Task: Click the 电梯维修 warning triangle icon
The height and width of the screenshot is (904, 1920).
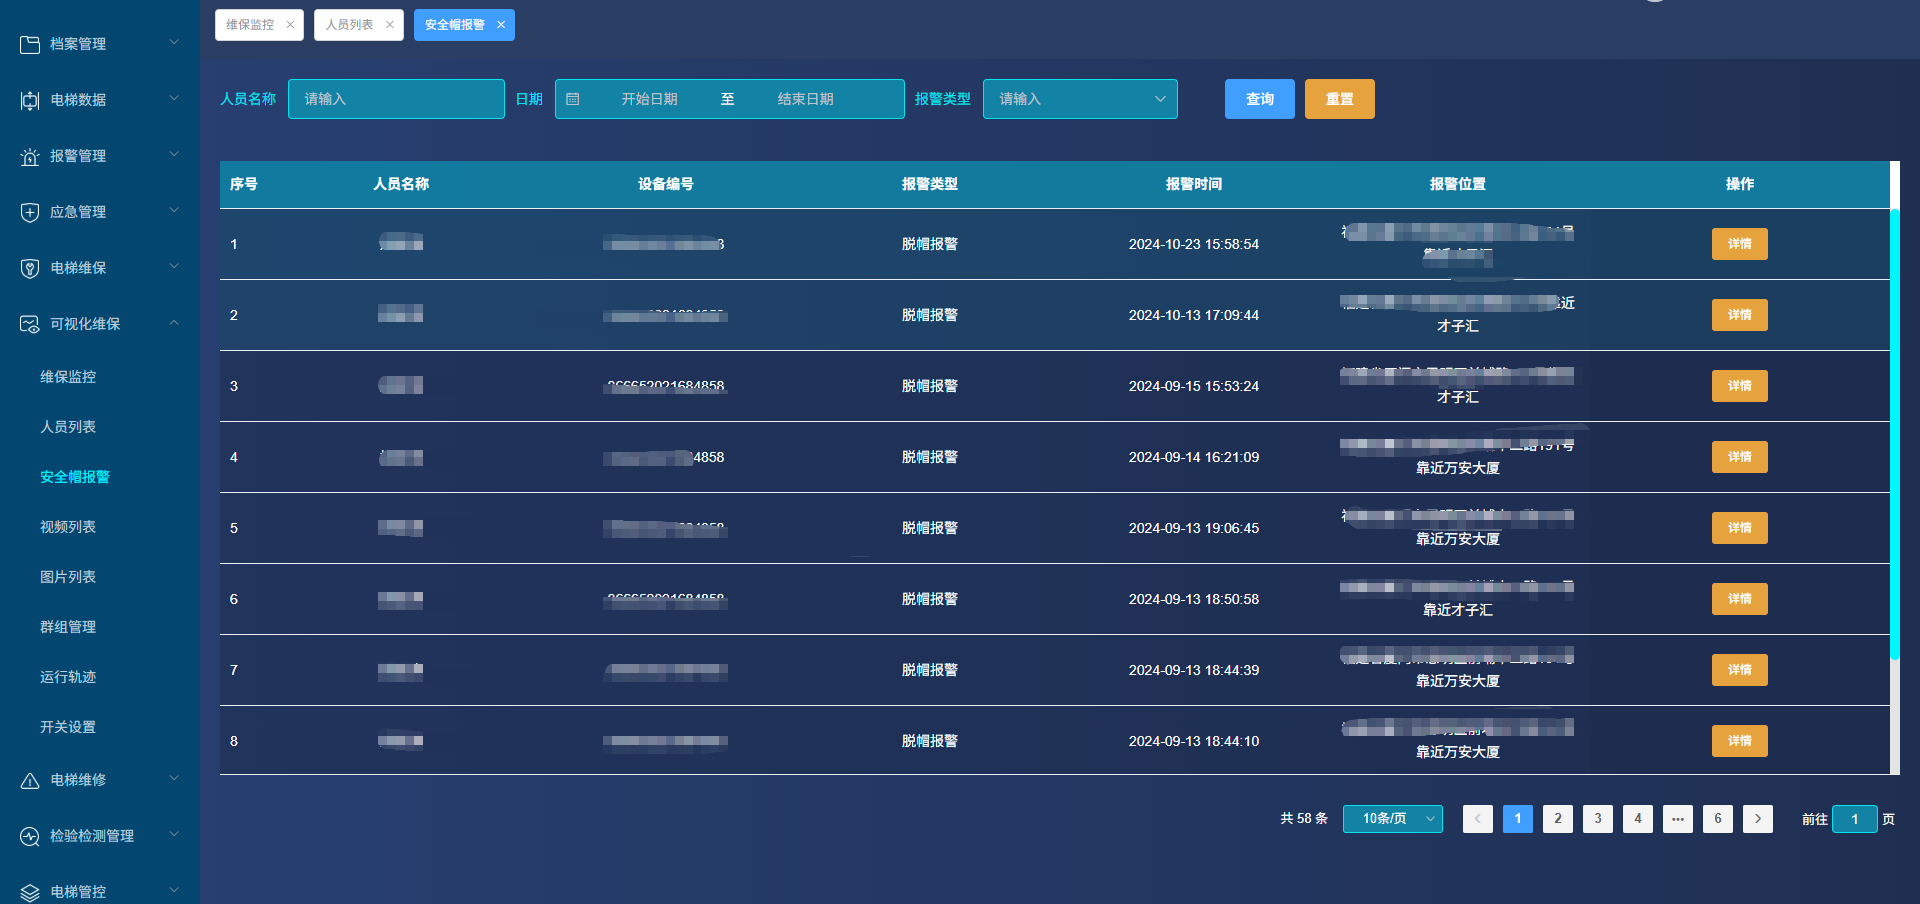Action: coord(30,780)
